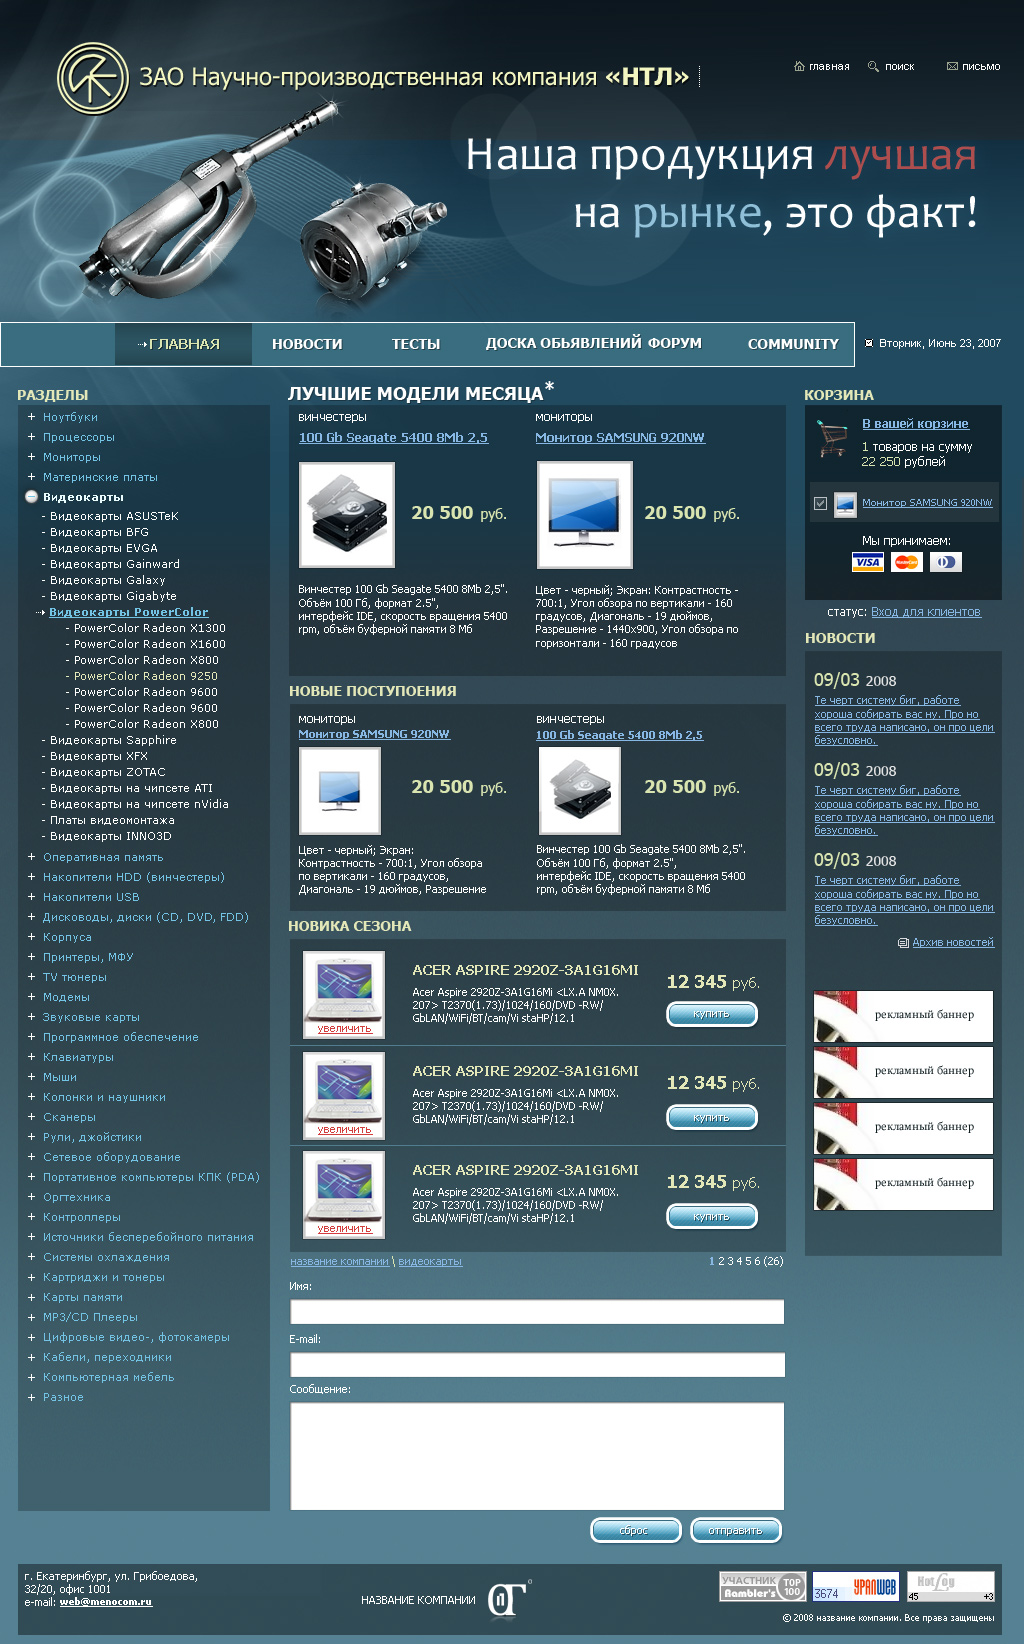Click the Uralweb counter badge
Screen dimensions: 1024x1644
pos(855,1586)
